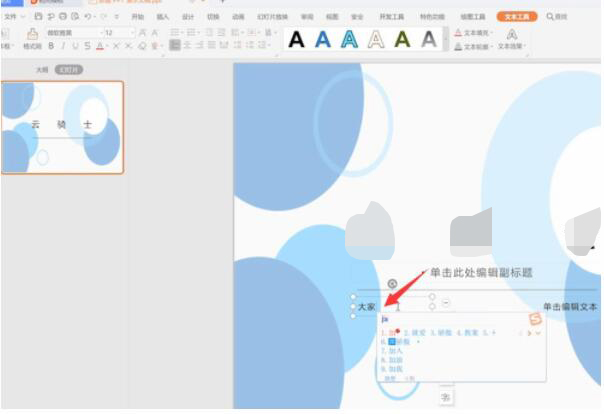This screenshot has width=604, height=414.
Task: Switch to the 切换 ribbon tab
Action: tap(213, 17)
